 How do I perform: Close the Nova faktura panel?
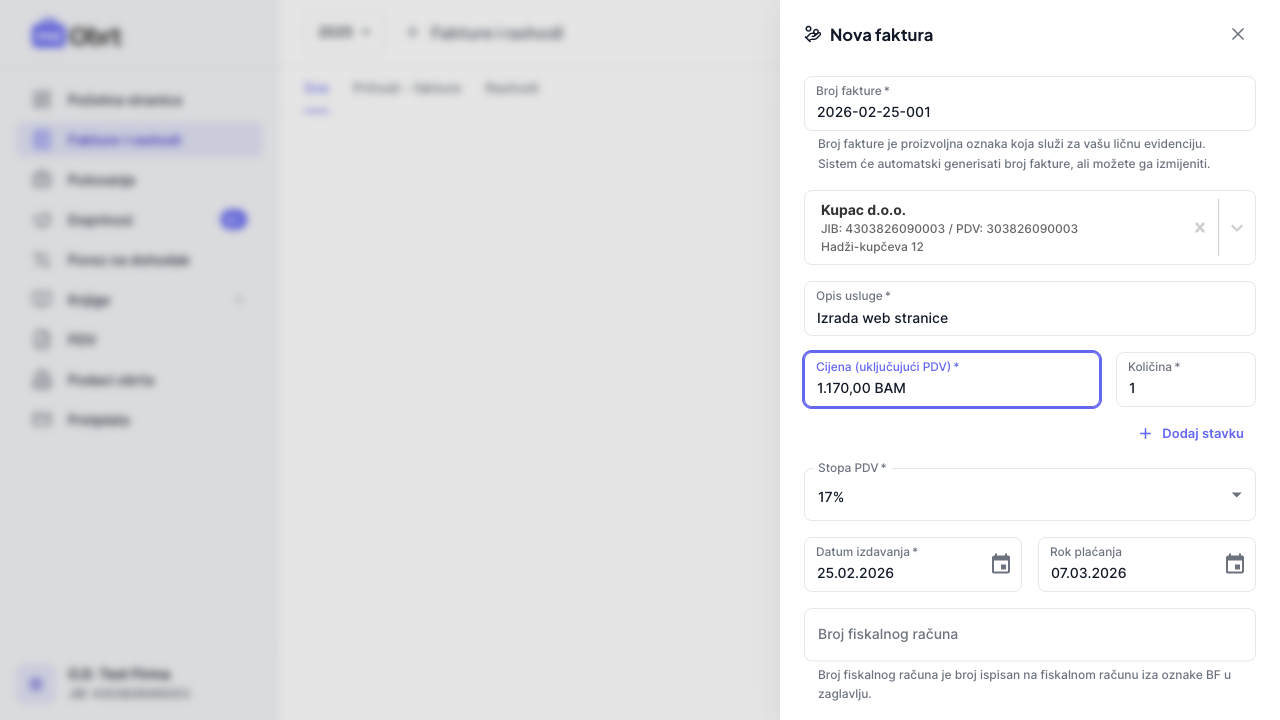pyautogui.click(x=1237, y=34)
